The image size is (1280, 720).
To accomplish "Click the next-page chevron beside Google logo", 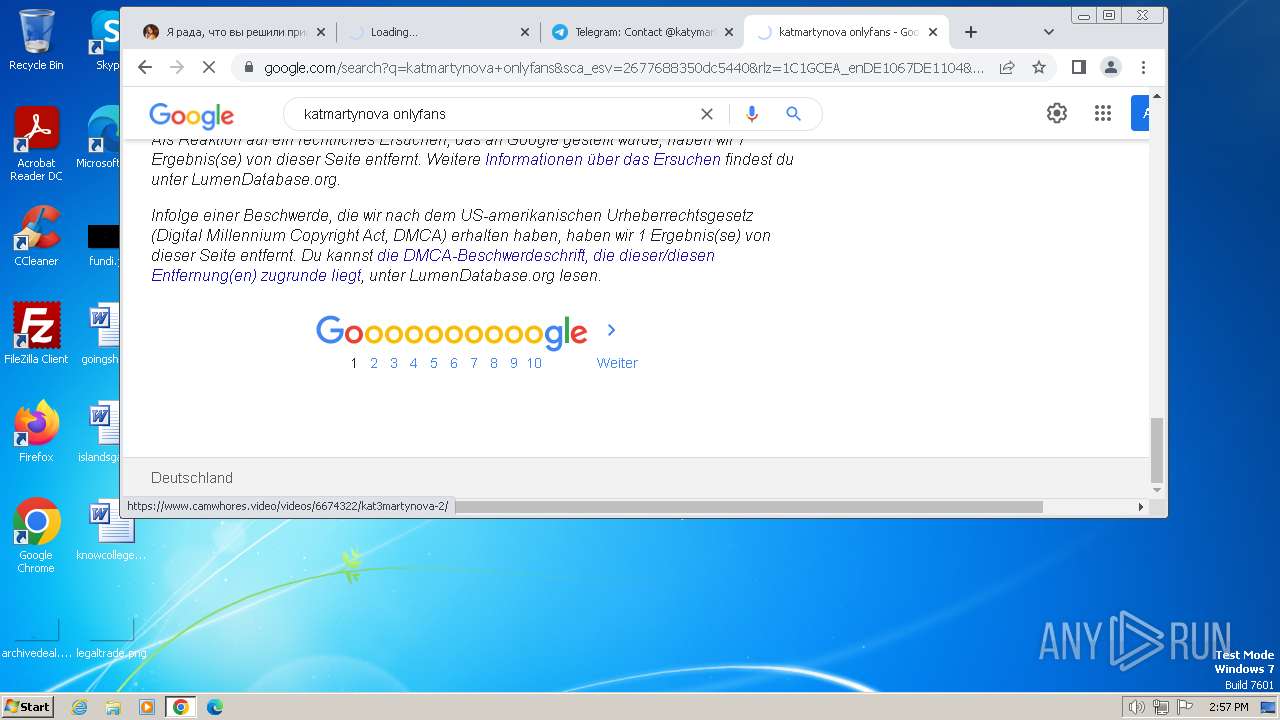I will coord(612,330).
